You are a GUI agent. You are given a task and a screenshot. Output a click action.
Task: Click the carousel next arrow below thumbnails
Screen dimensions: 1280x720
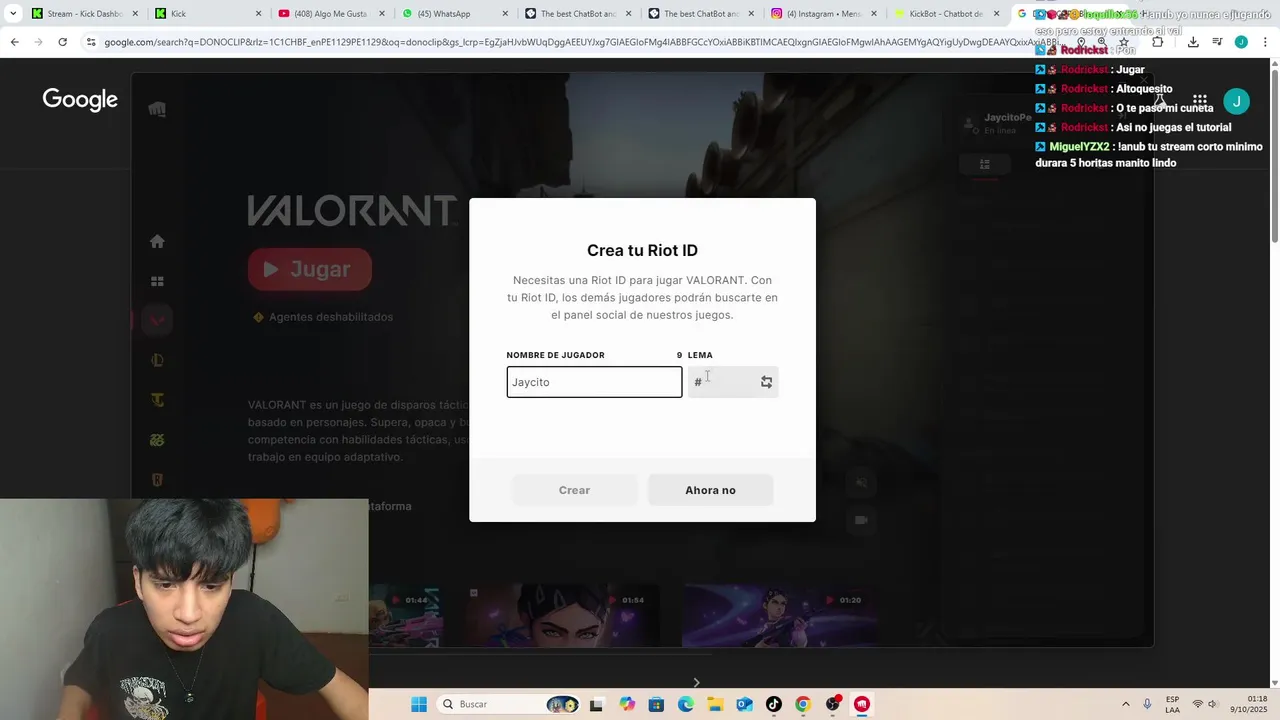pos(696,683)
